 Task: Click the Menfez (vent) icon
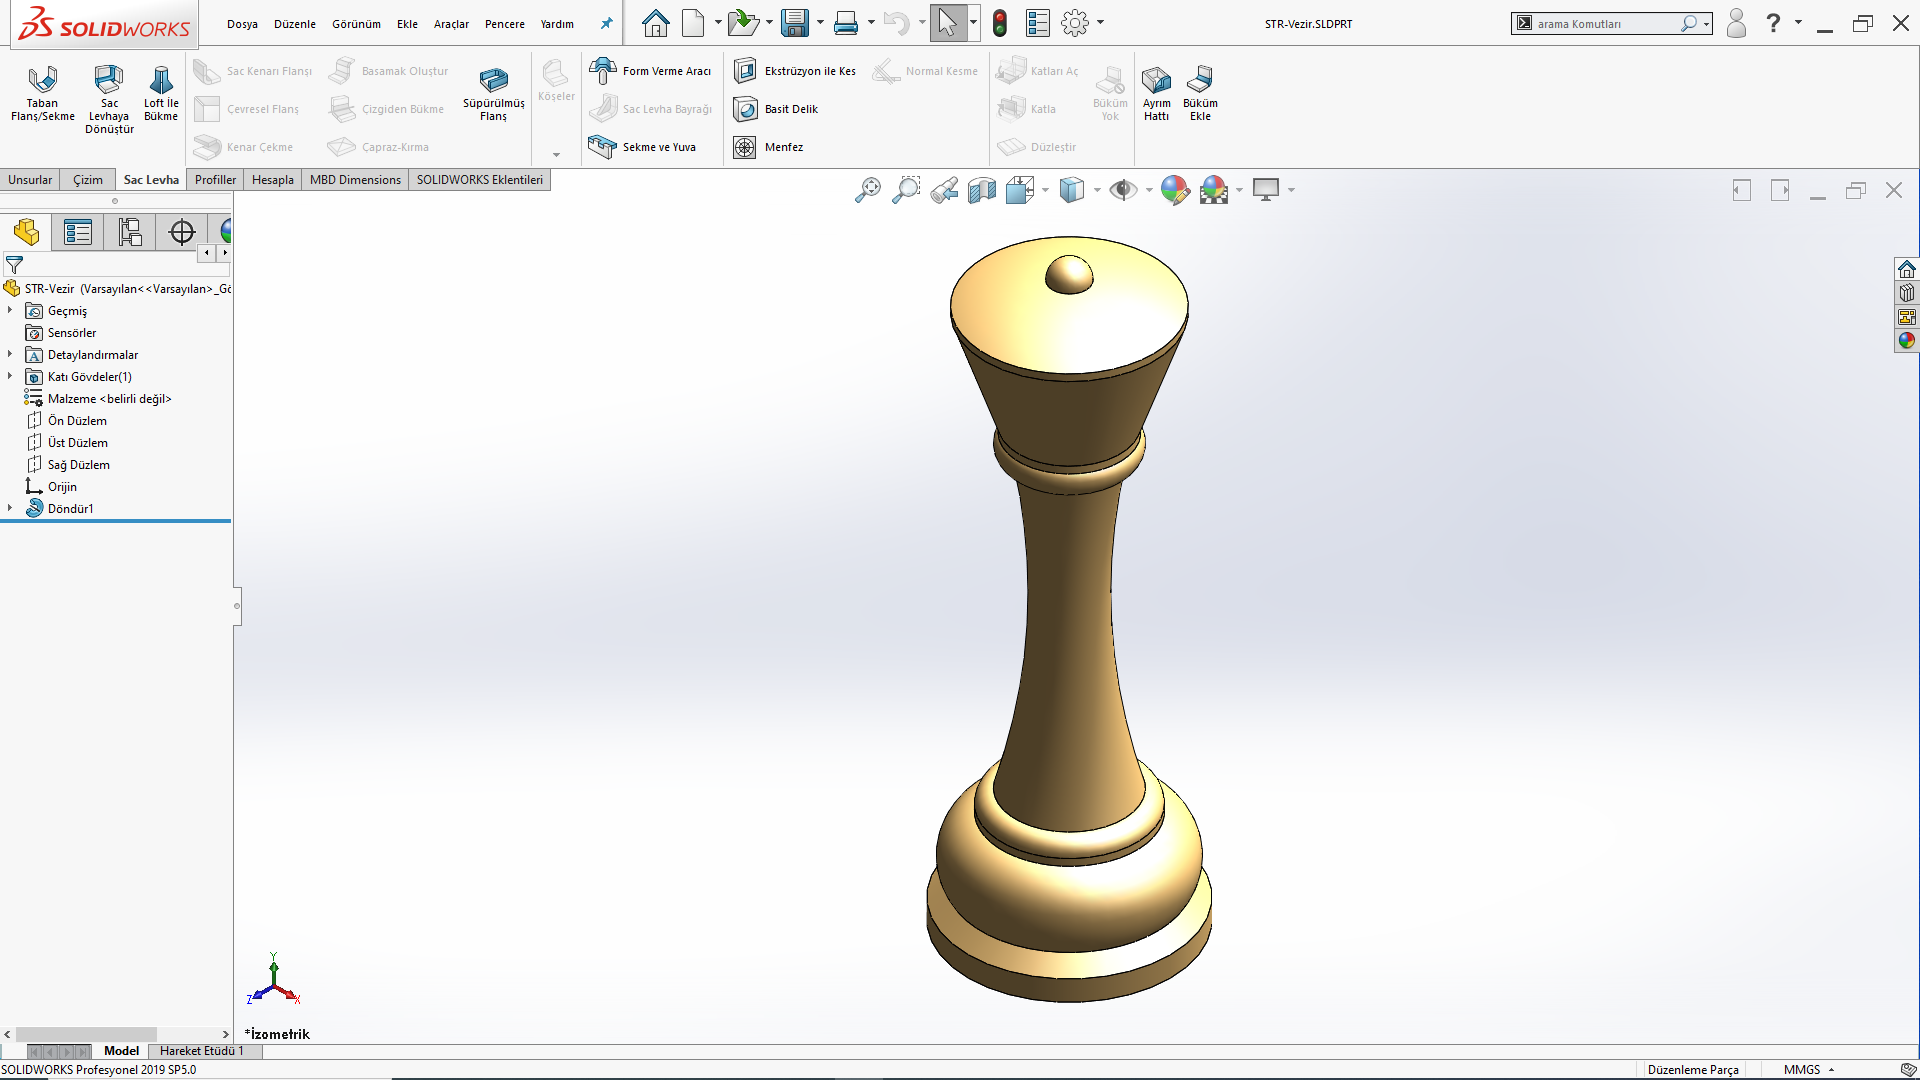click(x=745, y=147)
